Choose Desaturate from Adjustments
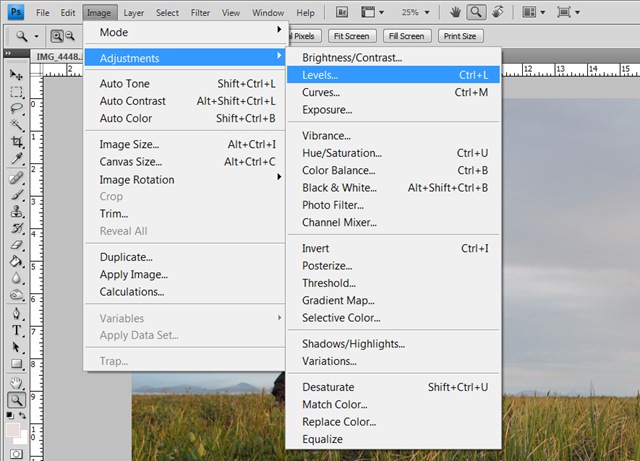The height and width of the screenshot is (461, 640). pyautogui.click(x=393, y=387)
